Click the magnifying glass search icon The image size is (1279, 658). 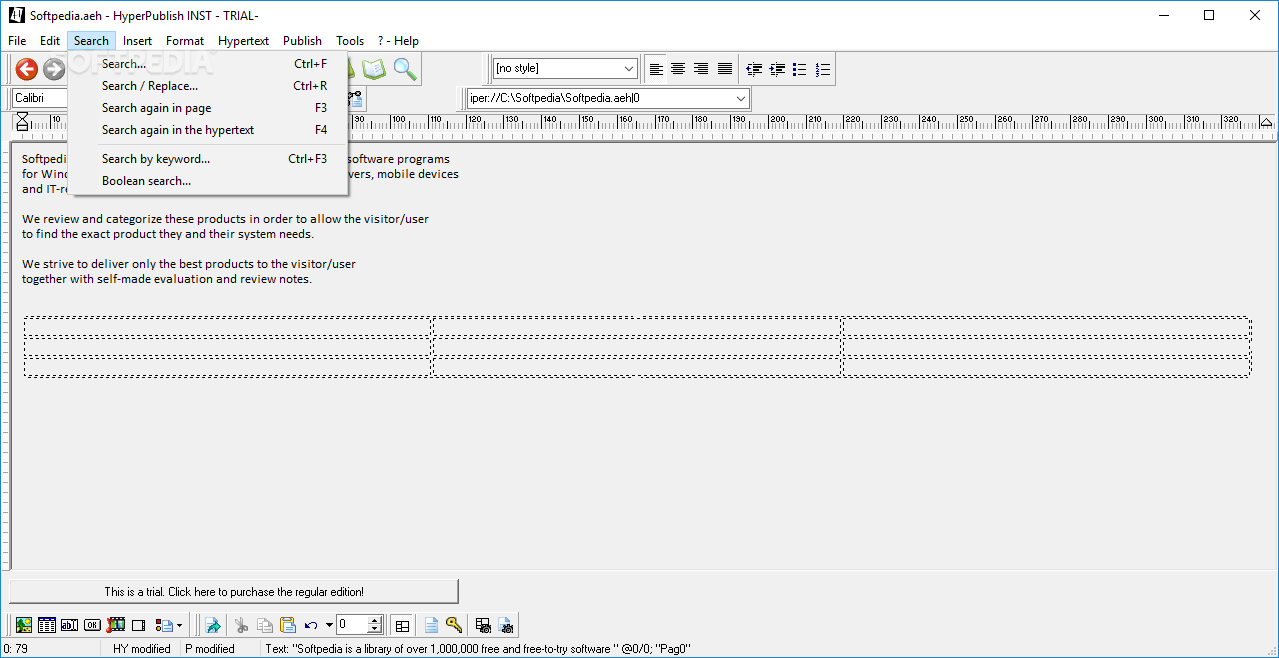(405, 69)
